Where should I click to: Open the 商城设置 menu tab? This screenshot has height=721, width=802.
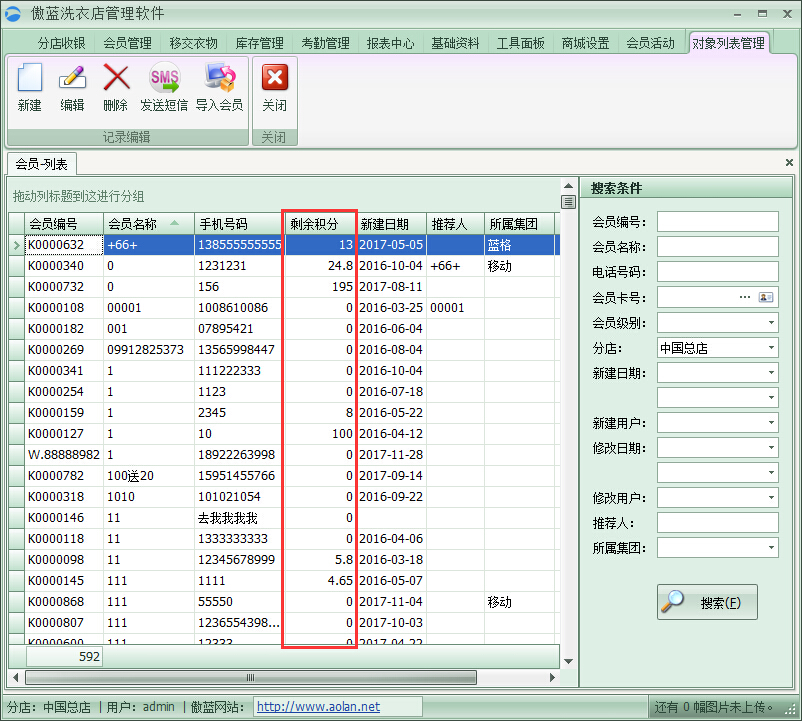[586, 43]
